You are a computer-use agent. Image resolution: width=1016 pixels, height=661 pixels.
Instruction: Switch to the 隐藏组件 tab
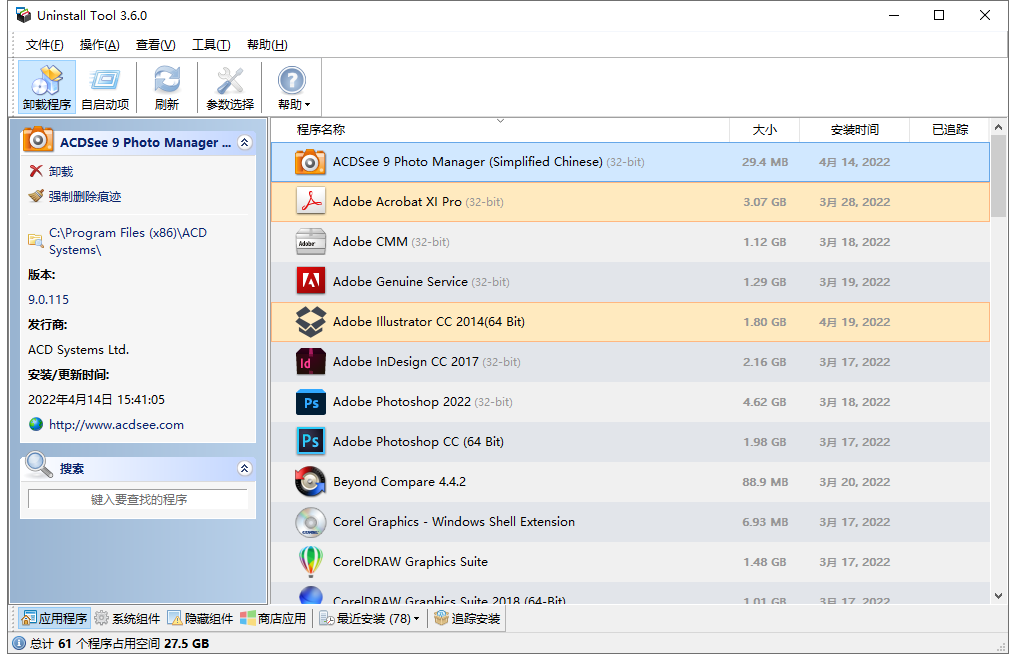201,619
